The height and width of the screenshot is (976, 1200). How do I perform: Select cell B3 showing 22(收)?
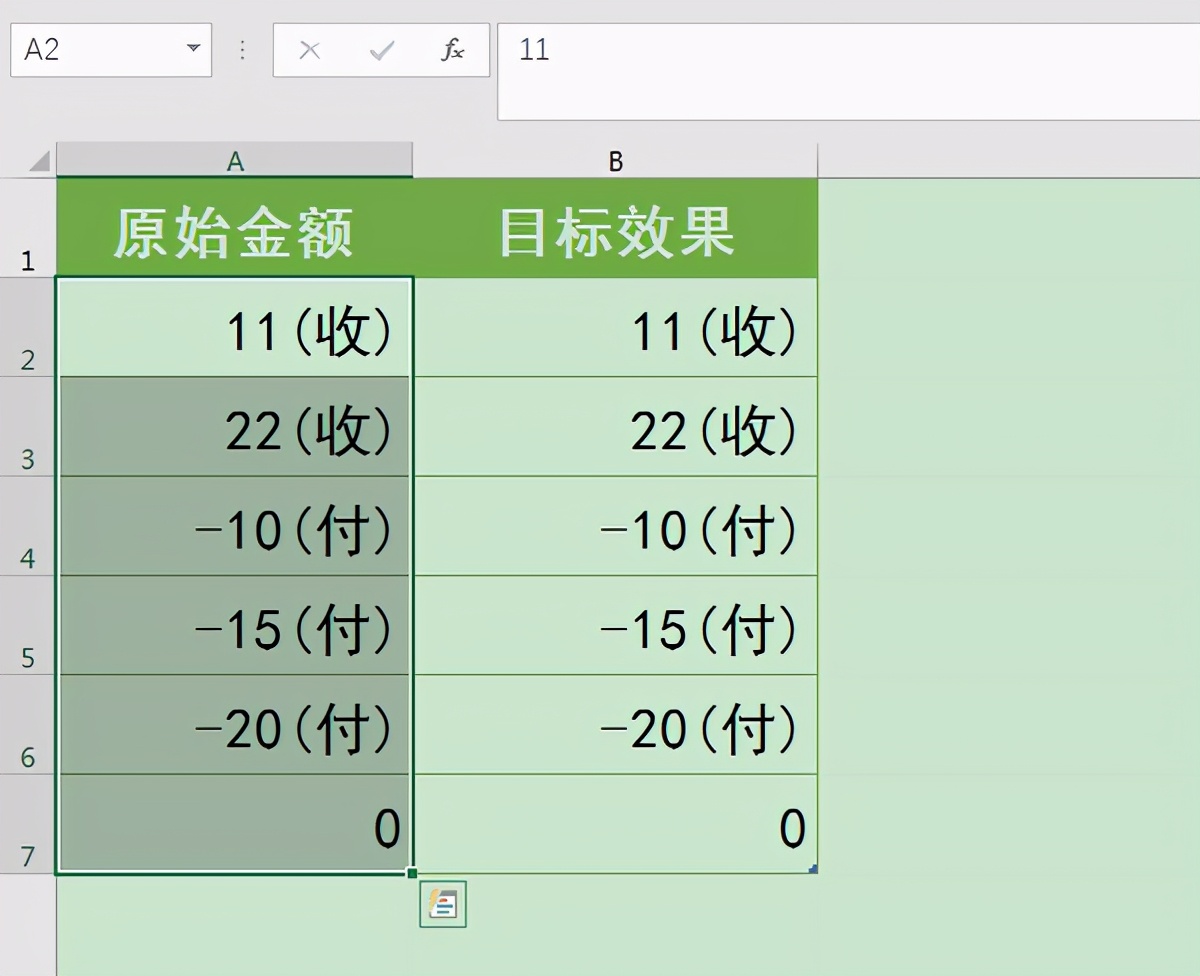[x=616, y=427]
